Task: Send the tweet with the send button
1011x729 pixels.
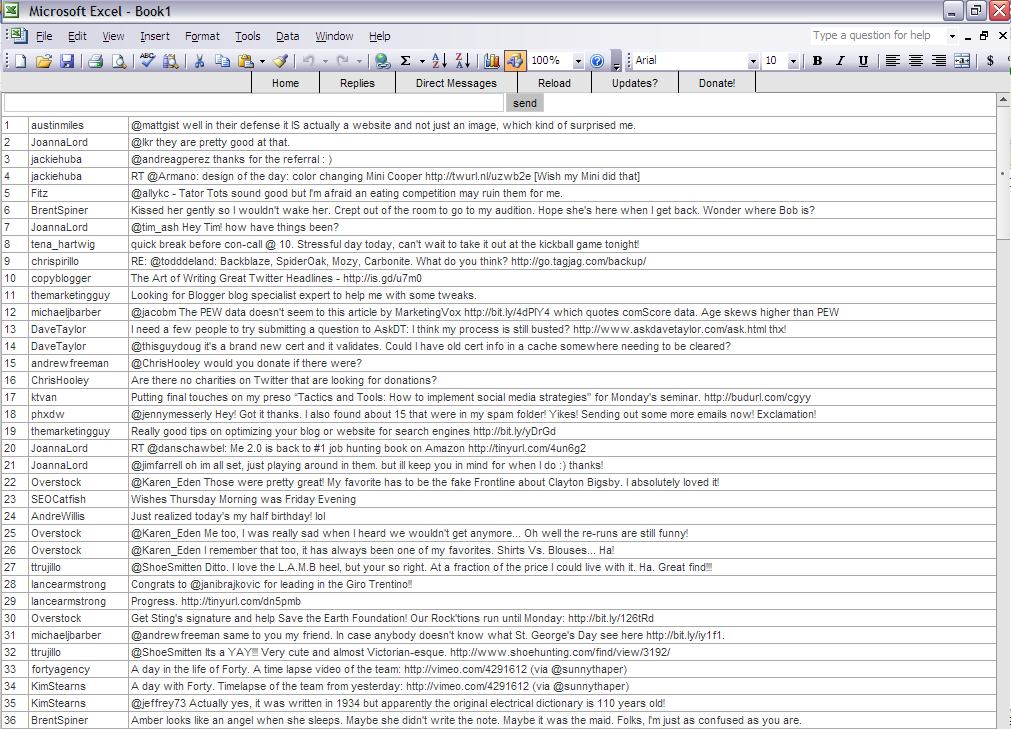Action: [525, 103]
